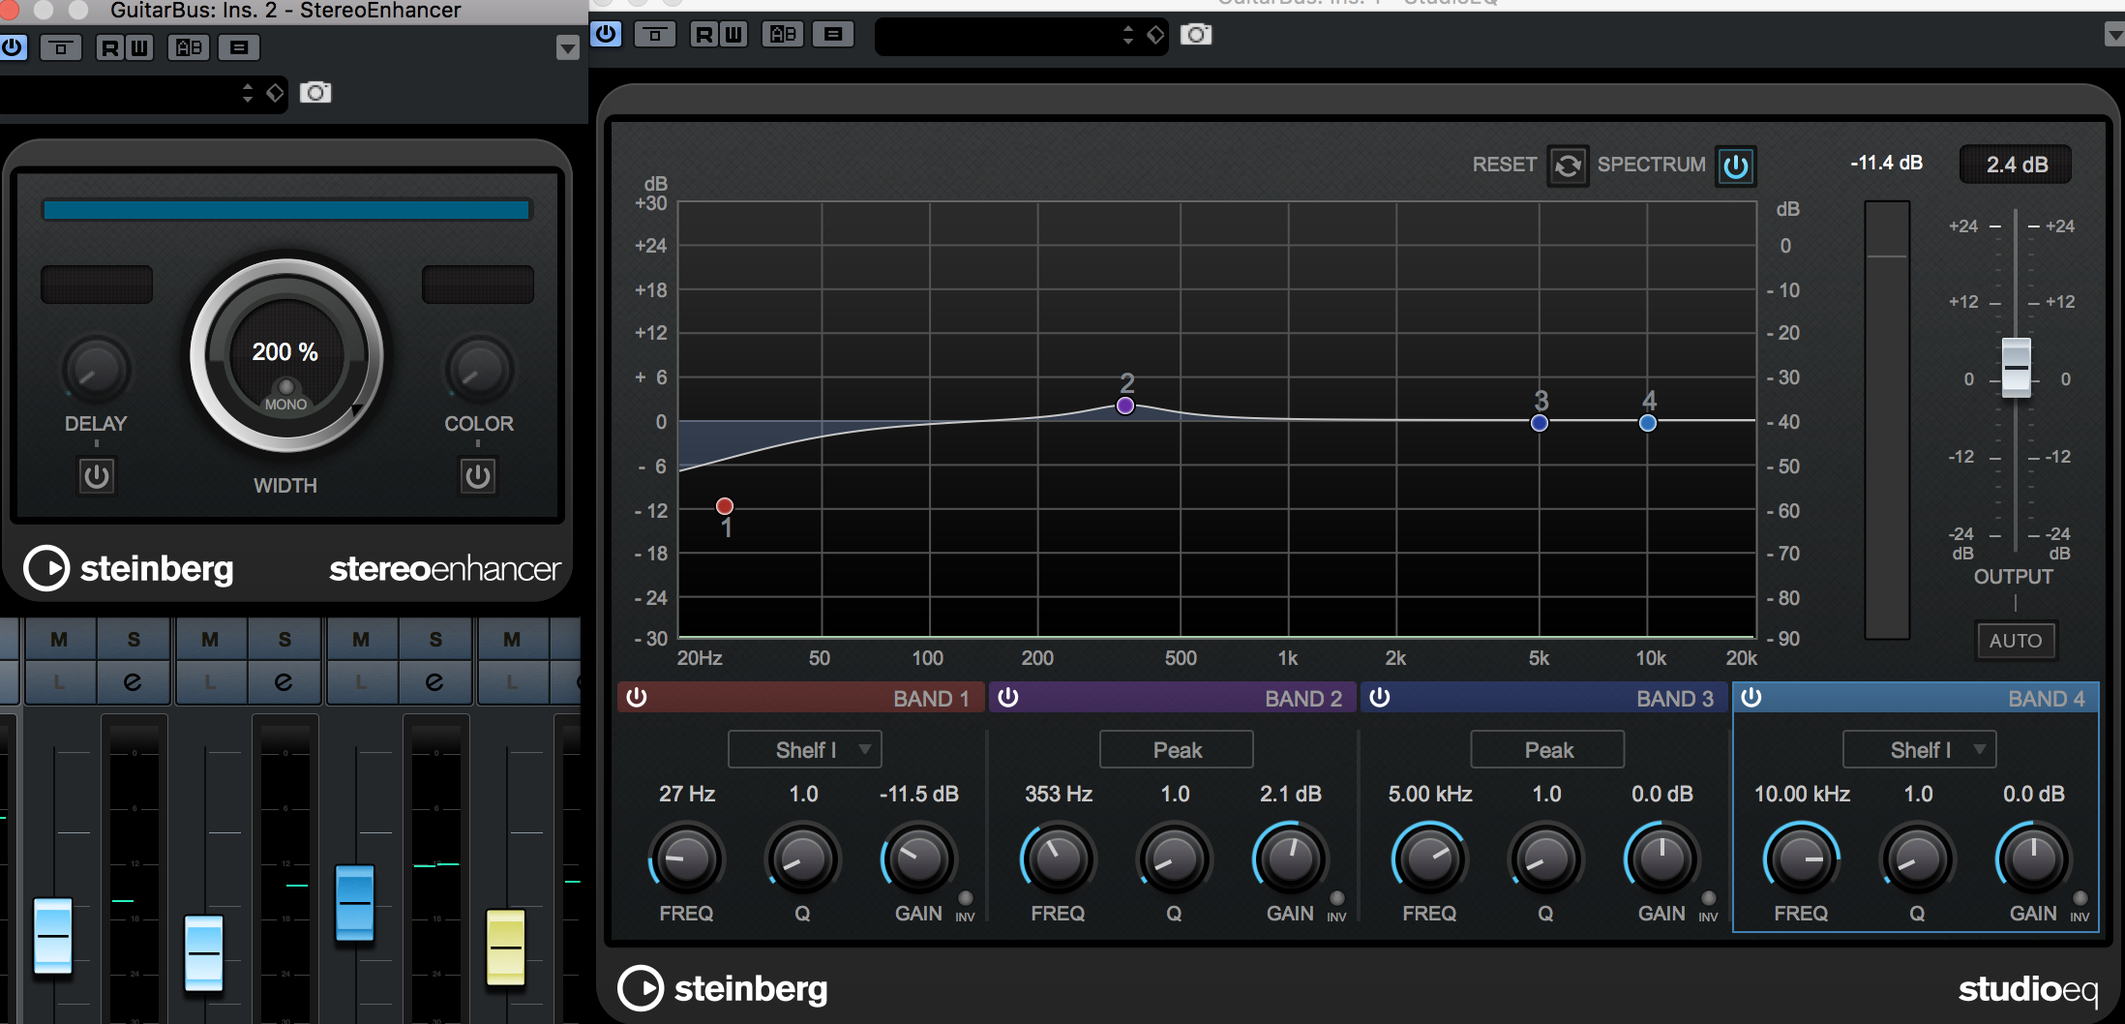Click the Band 2 FREQ knob showing 353 Hz
Screen dimensions: 2125x1024
1057,857
